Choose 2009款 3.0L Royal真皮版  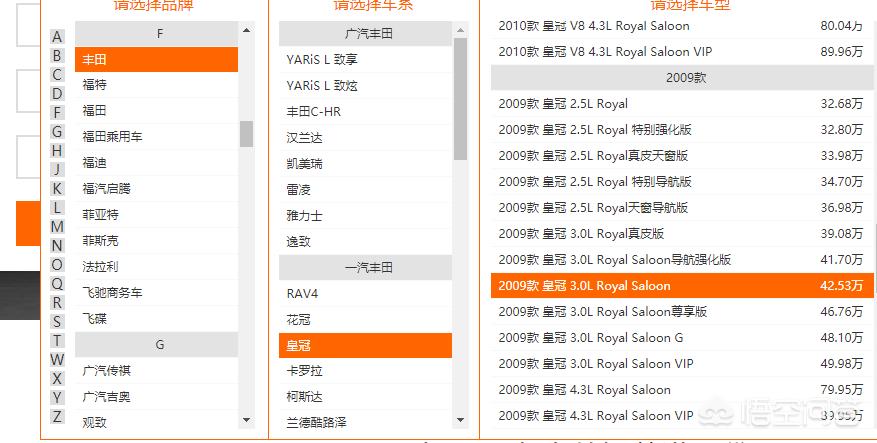(682, 234)
